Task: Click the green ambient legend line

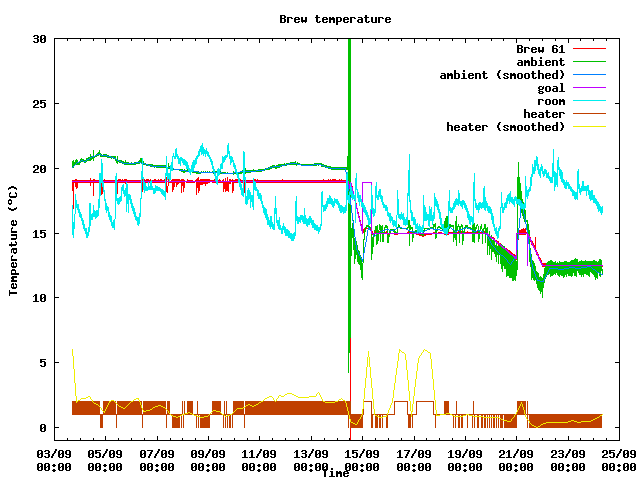Action: pos(589,62)
